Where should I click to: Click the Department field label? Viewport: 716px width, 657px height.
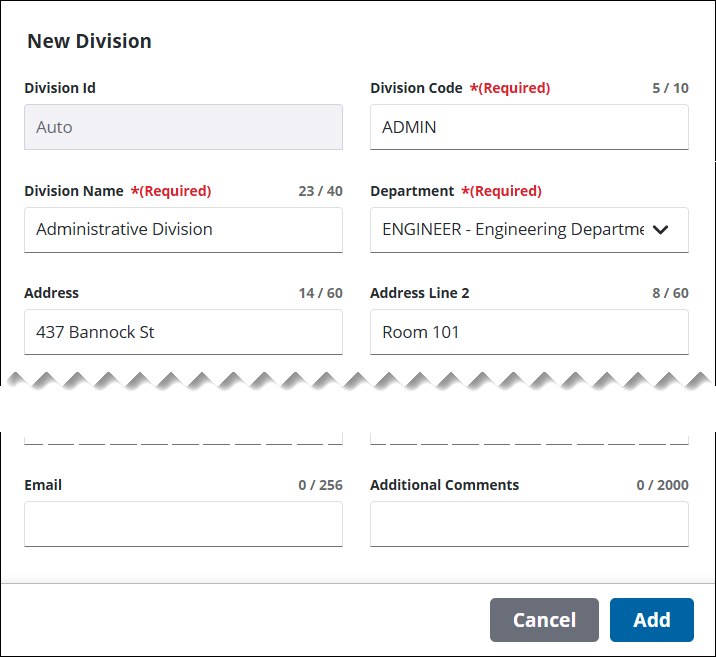point(412,191)
